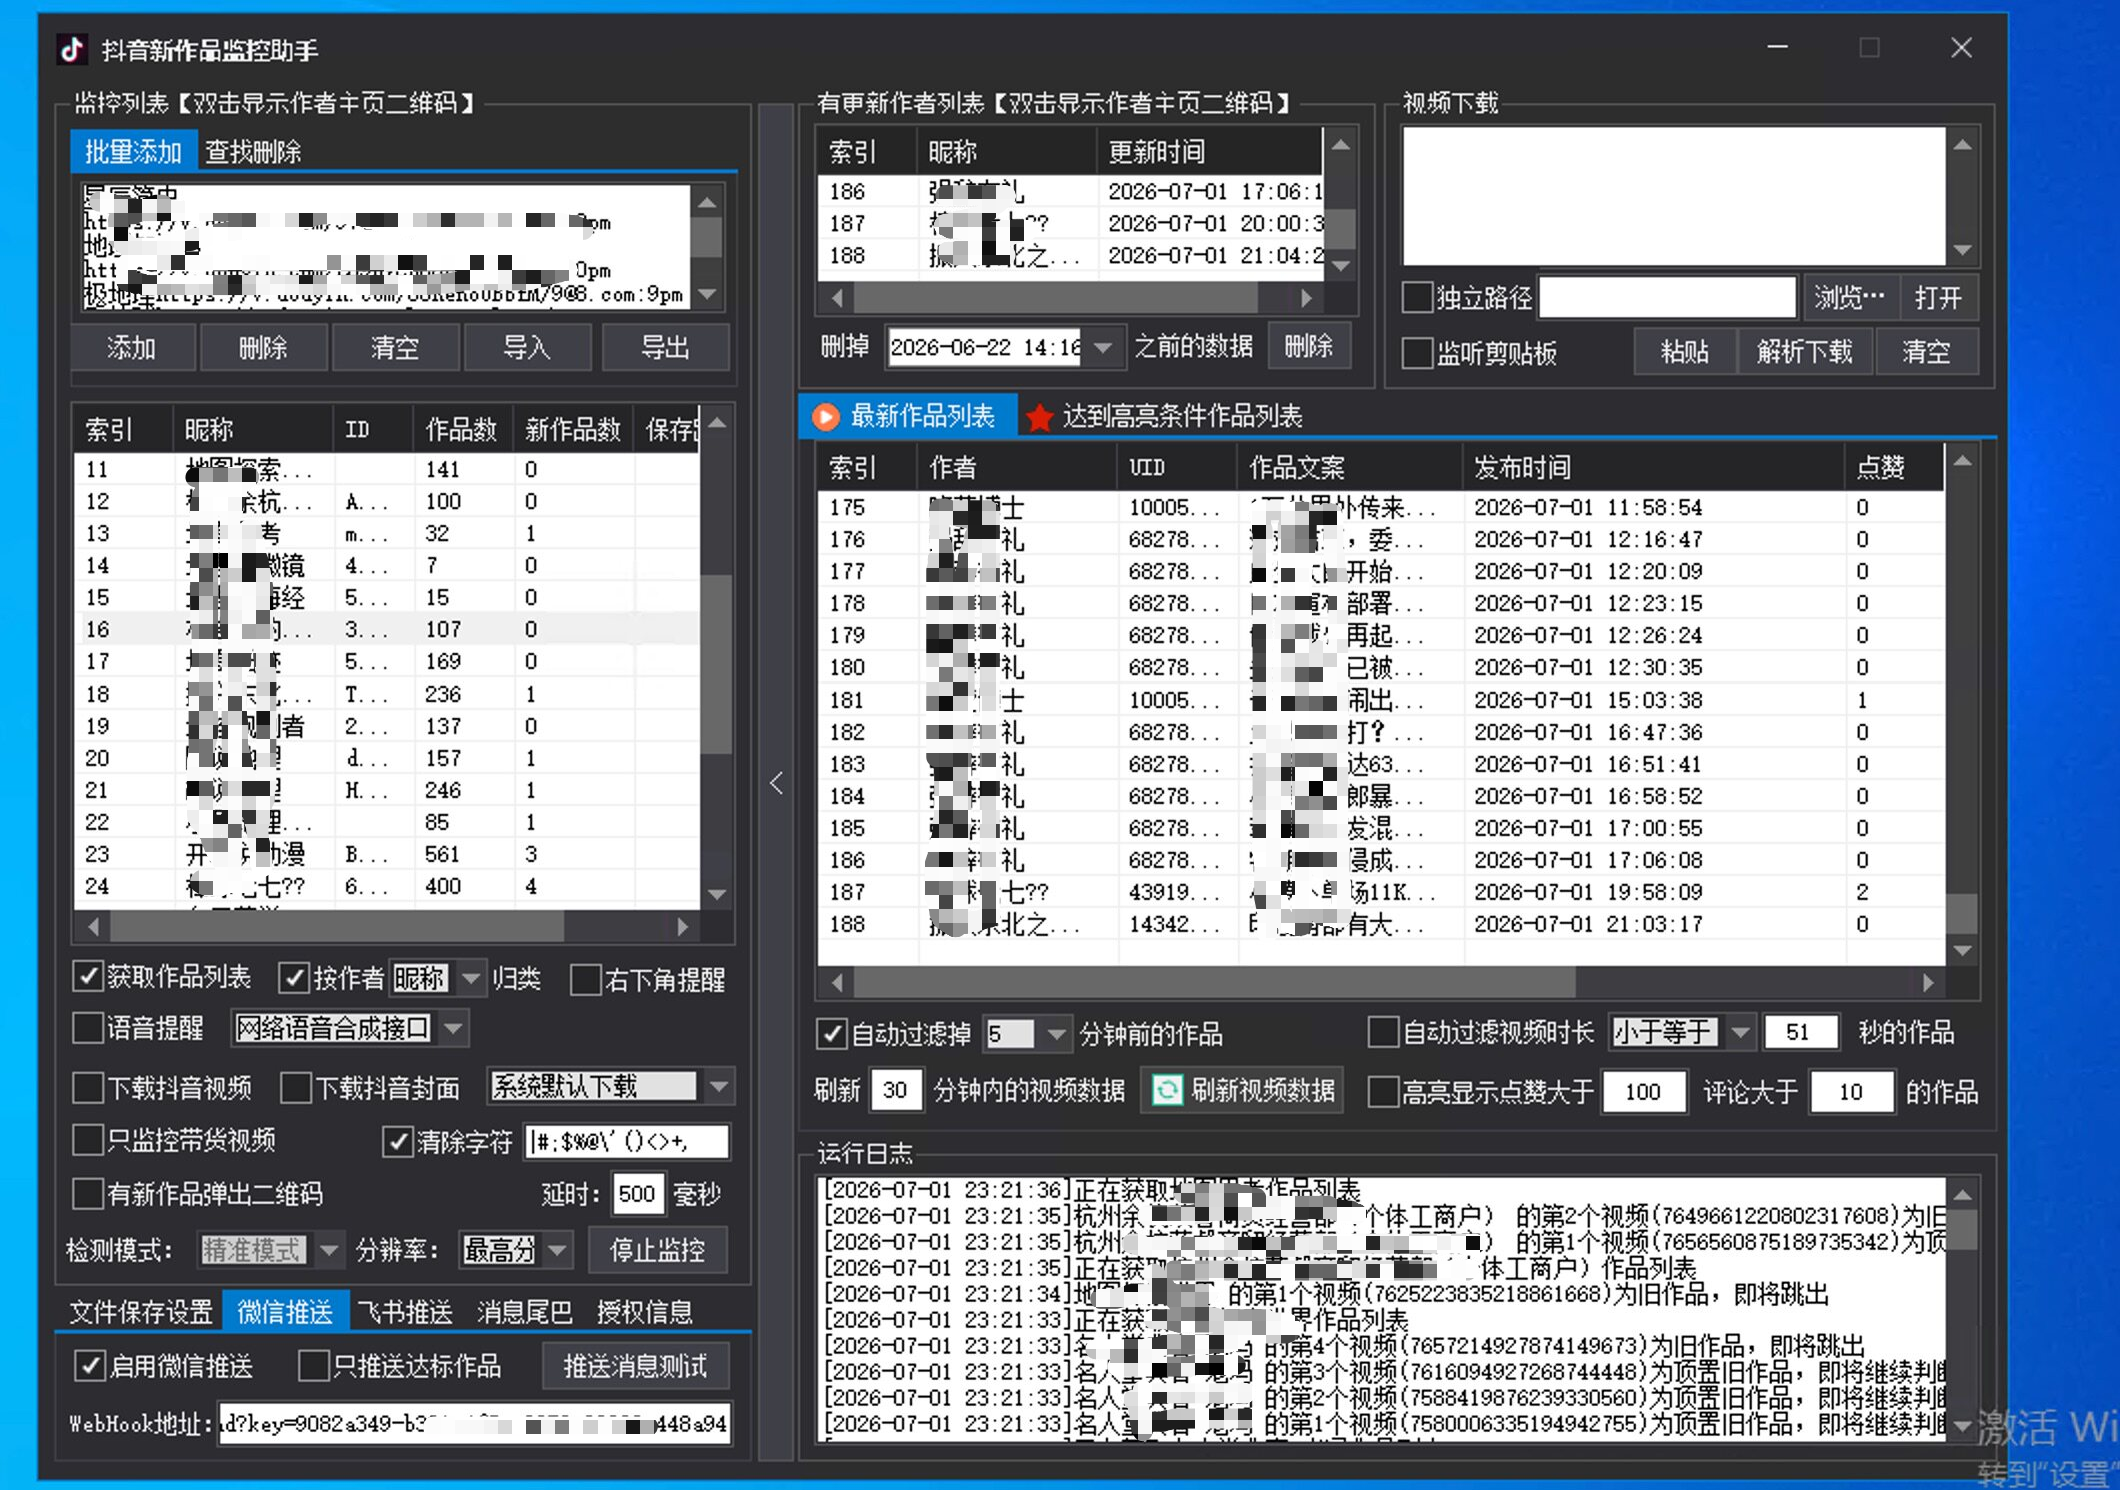Click the WebHook地址 input field
This screenshot has width=2120, height=1490.
[x=474, y=1423]
